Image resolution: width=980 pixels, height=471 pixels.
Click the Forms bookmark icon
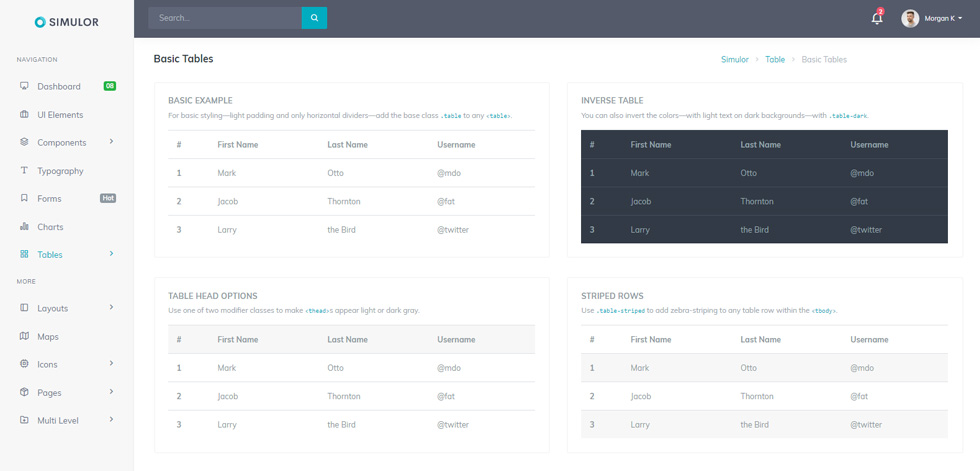tap(24, 199)
